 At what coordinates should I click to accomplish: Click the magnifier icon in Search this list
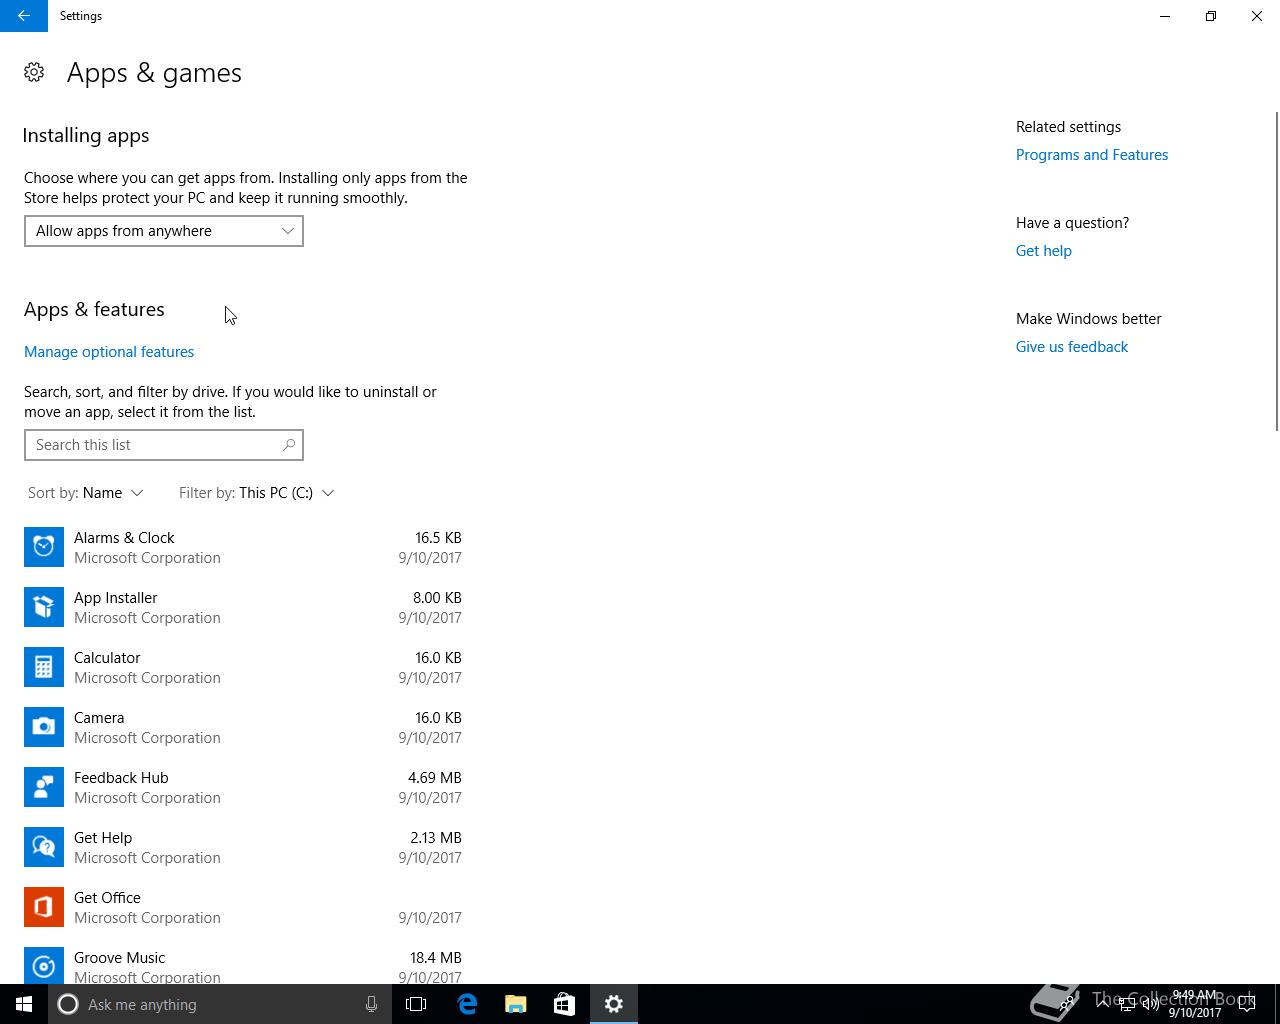click(x=289, y=445)
